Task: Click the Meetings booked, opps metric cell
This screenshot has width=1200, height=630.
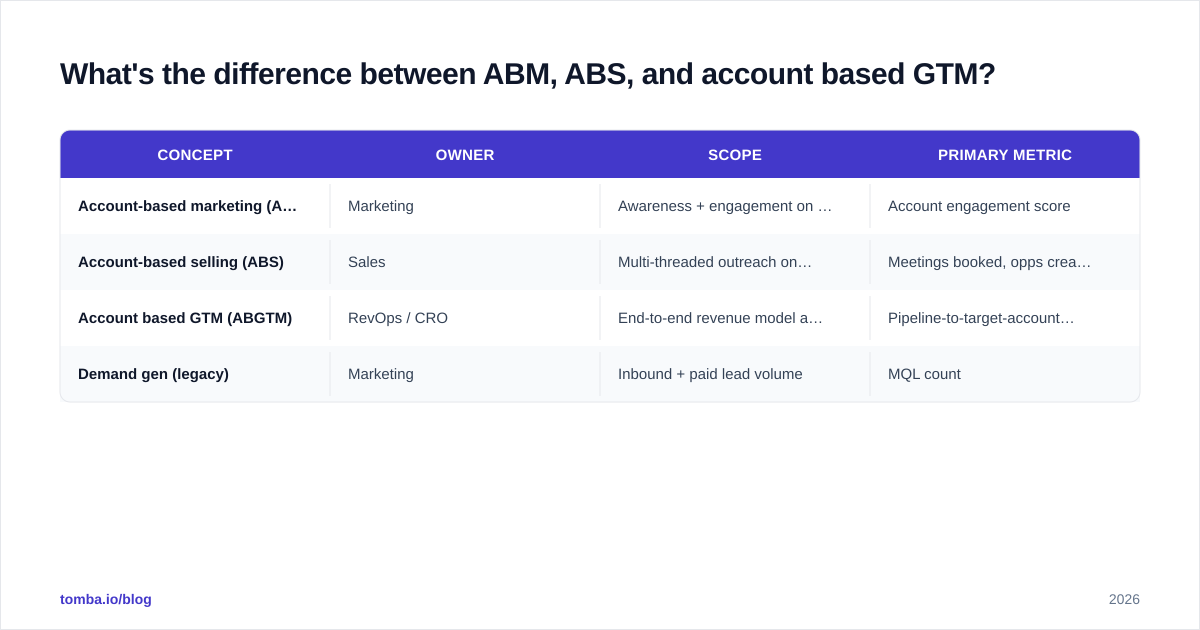Action: pos(1005,262)
